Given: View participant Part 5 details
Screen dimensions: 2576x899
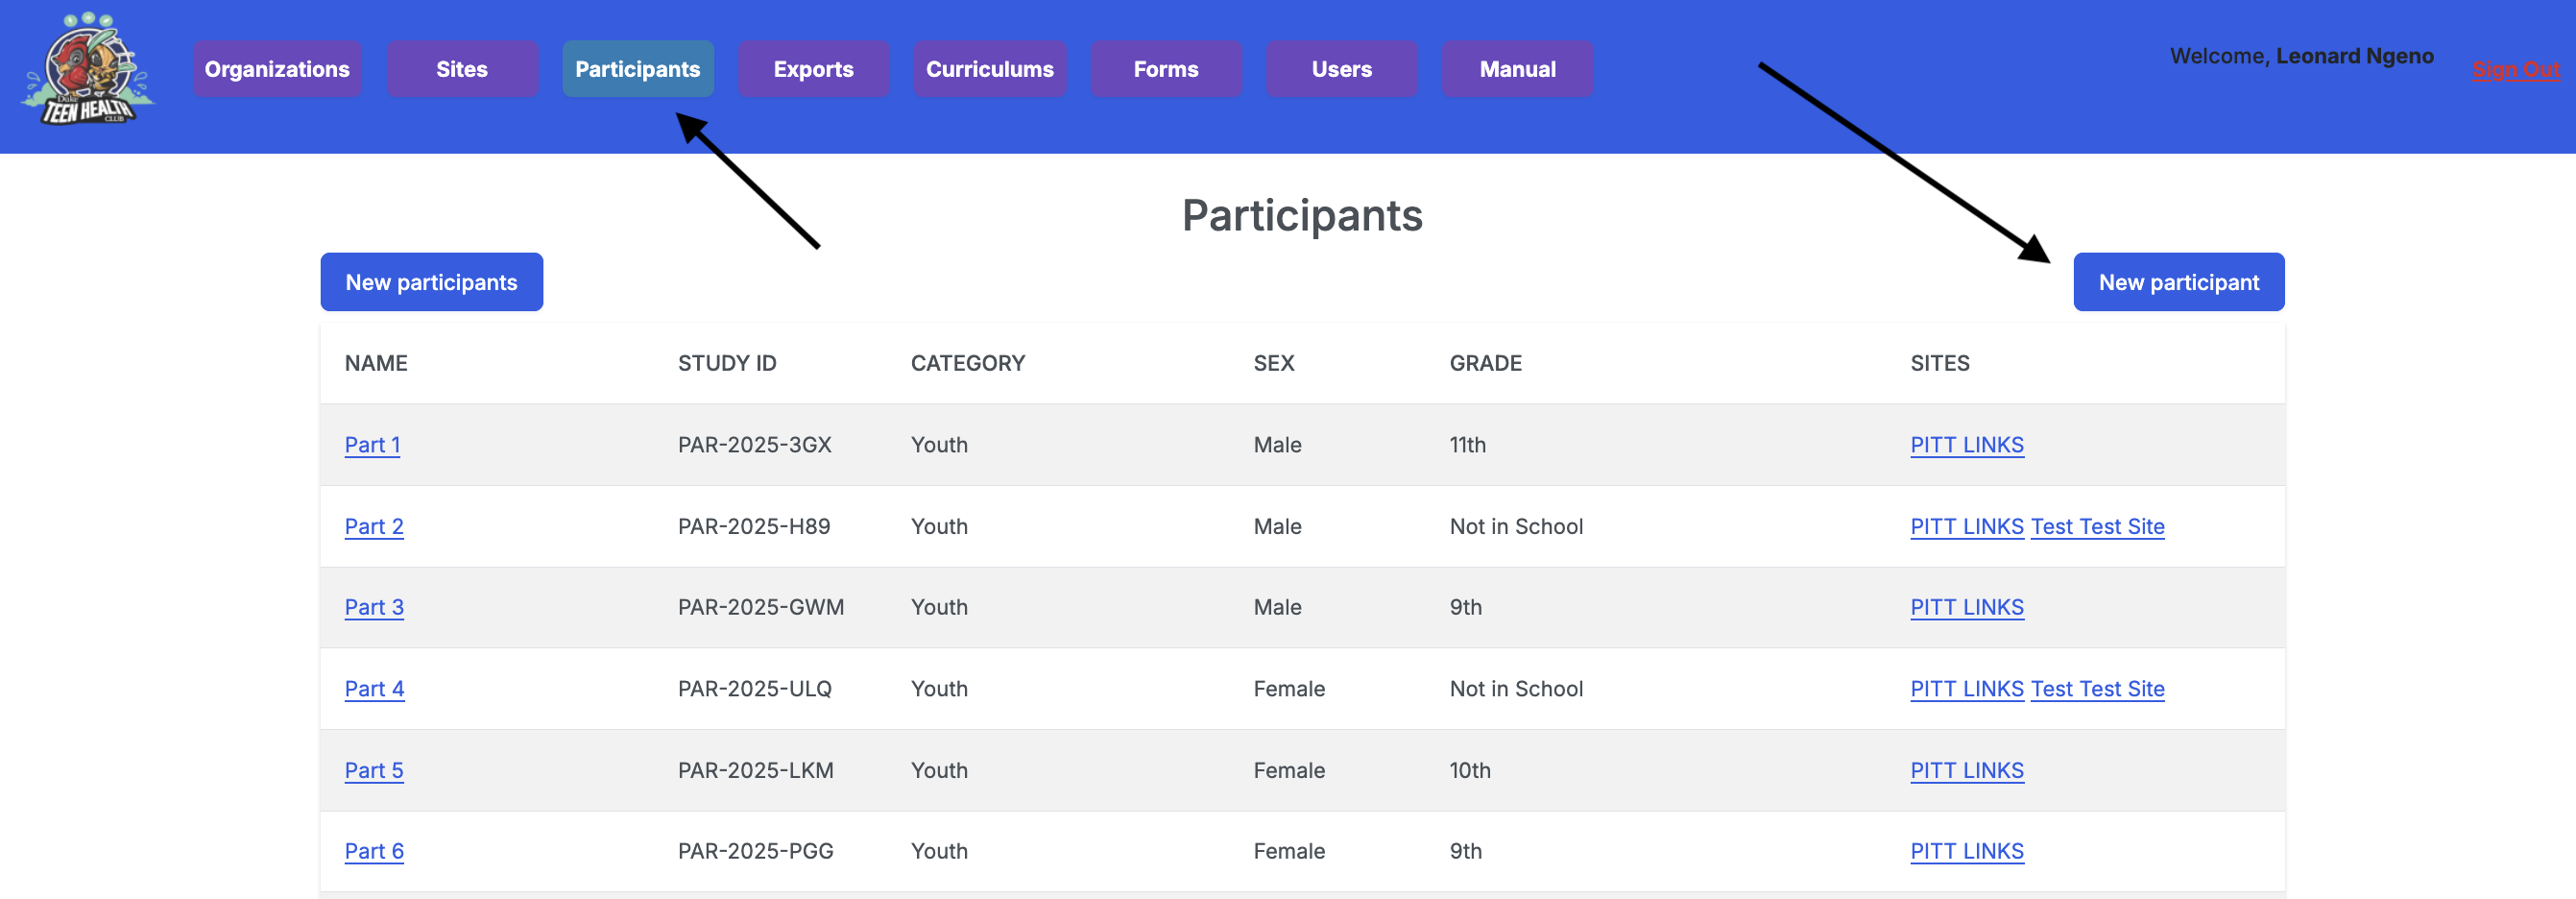Looking at the screenshot, I should click(374, 770).
